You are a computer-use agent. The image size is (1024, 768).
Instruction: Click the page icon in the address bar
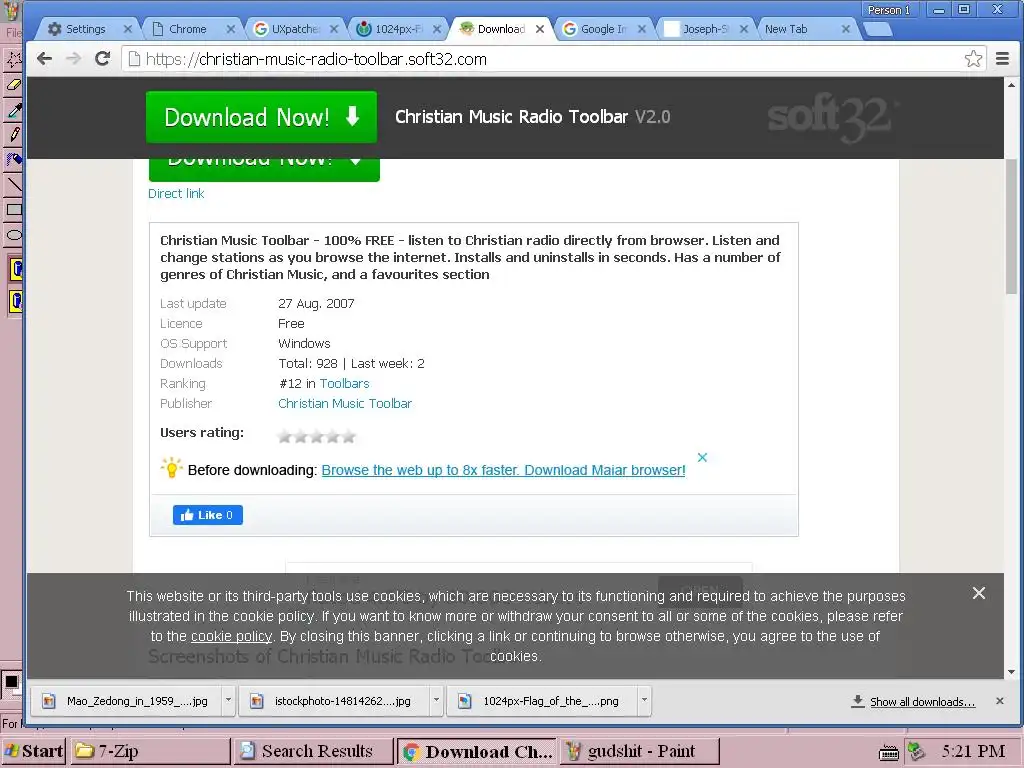click(x=134, y=59)
